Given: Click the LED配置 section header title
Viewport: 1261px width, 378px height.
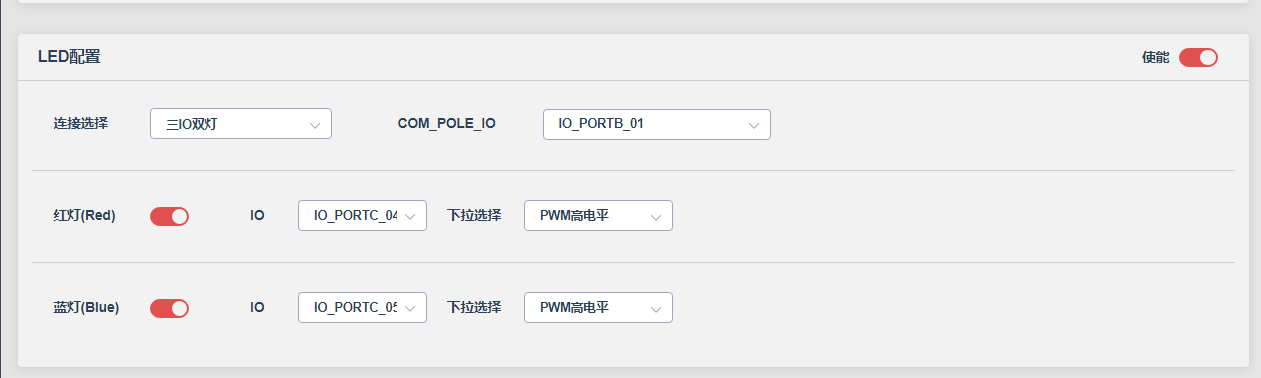Looking at the screenshot, I should tap(69, 57).
